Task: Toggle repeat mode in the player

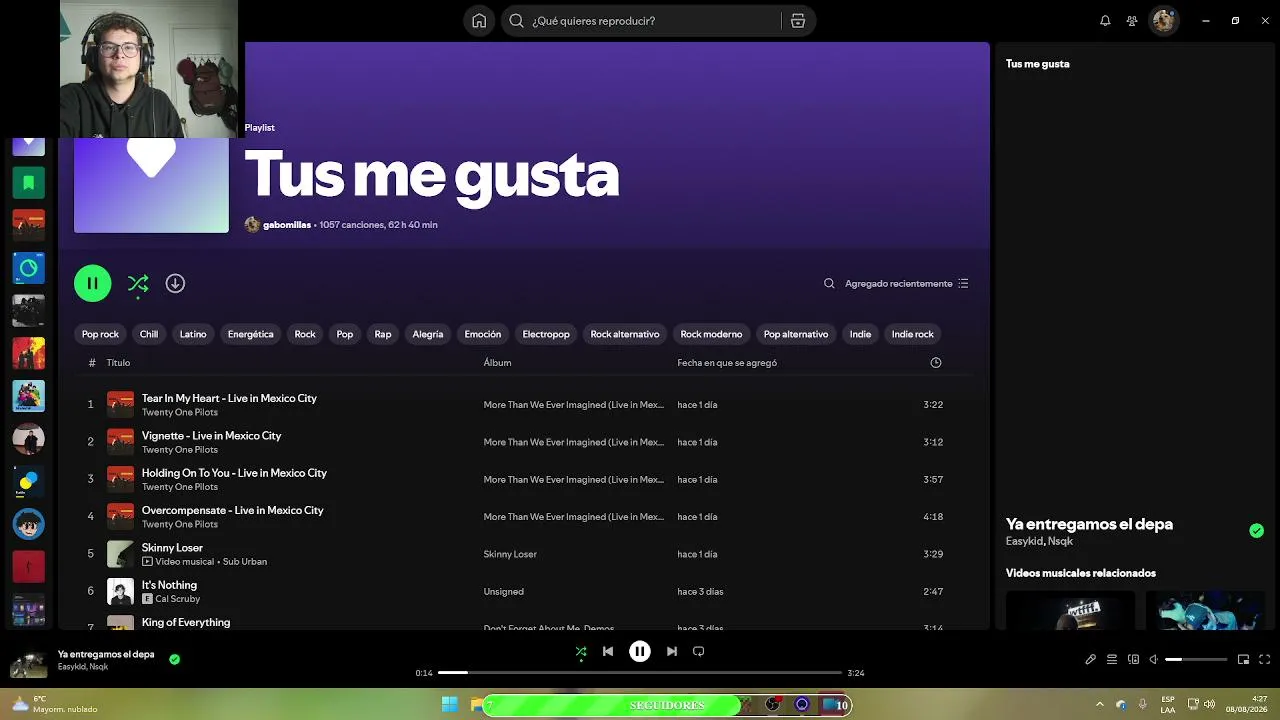Action: (699, 652)
